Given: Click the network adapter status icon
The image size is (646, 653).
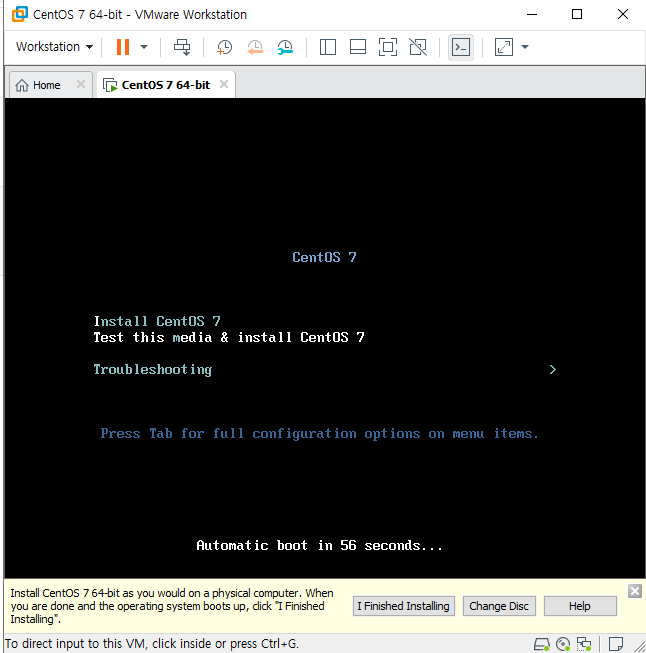Looking at the screenshot, I should coord(584,644).
